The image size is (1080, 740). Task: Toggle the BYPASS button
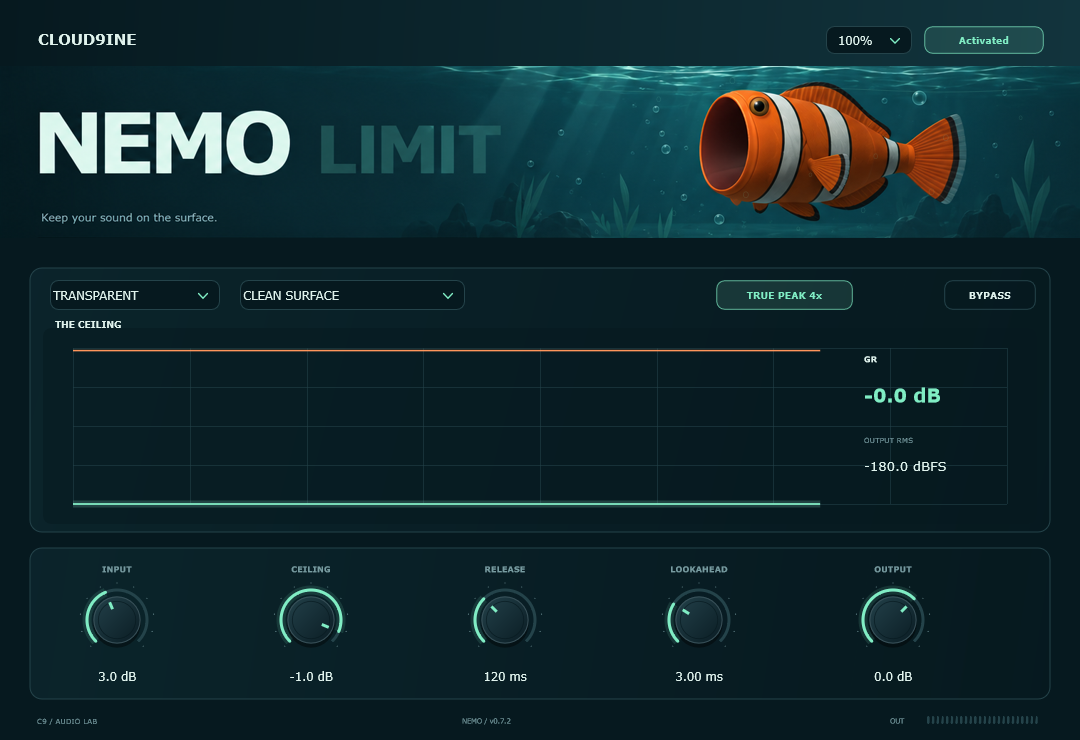click(x=990, y=295)
